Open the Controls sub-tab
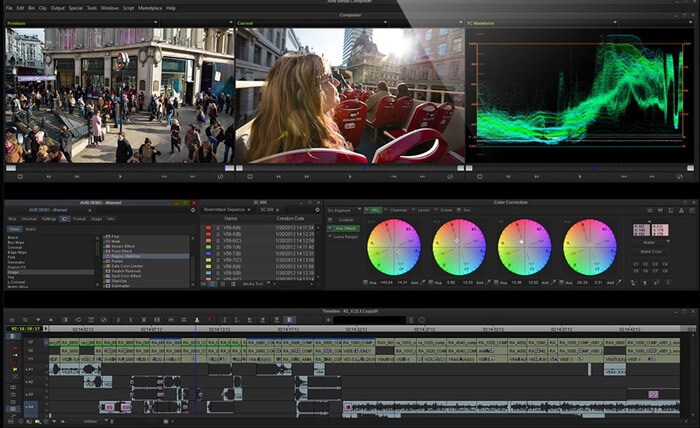The height and width of the screenshot is (428, 700). click(346, 220)
